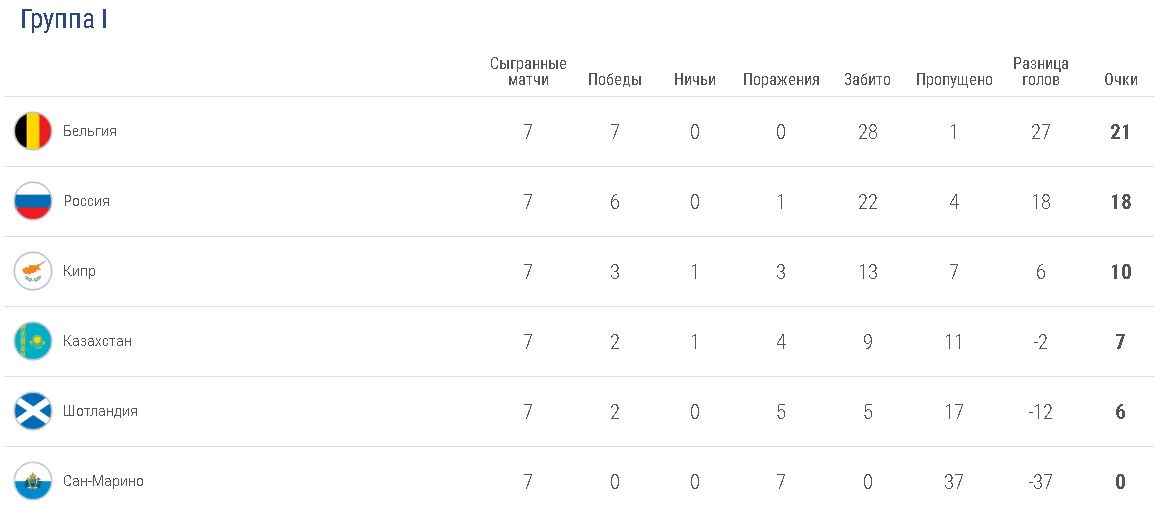Click the Разница голов column header

coord(1040,71)
